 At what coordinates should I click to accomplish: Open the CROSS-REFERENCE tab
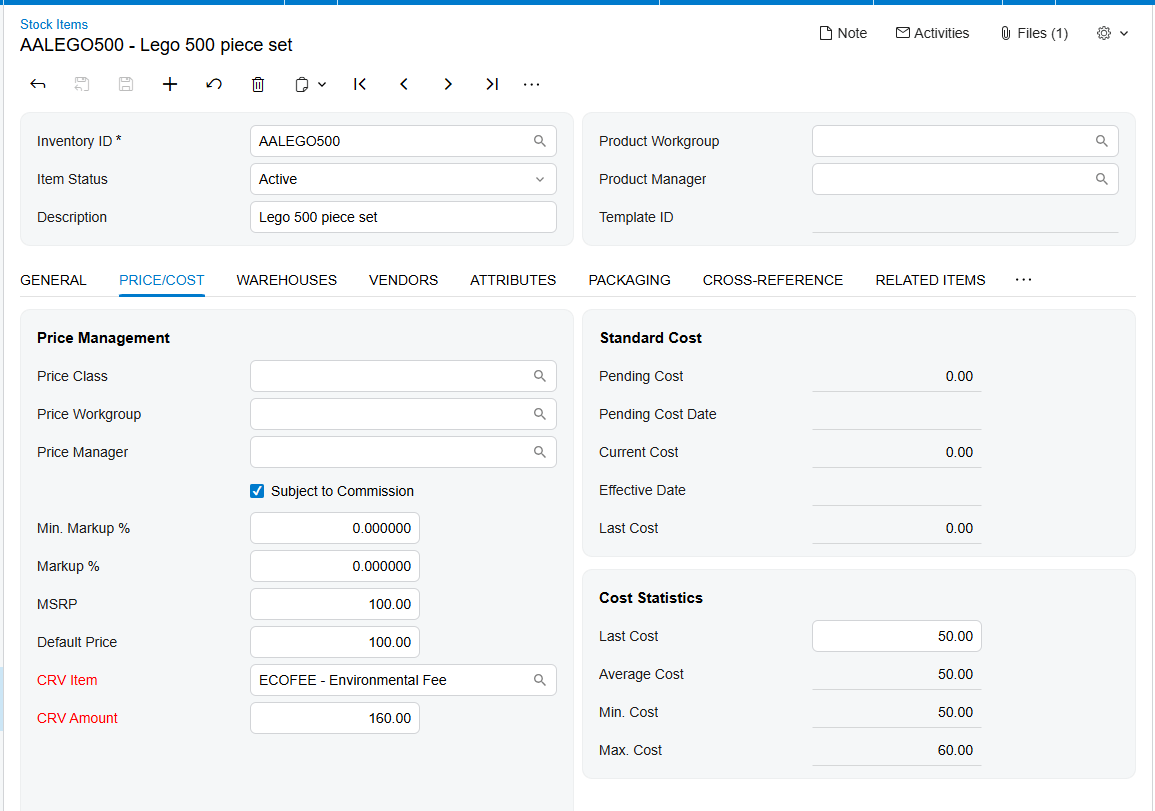coord(773,280)
